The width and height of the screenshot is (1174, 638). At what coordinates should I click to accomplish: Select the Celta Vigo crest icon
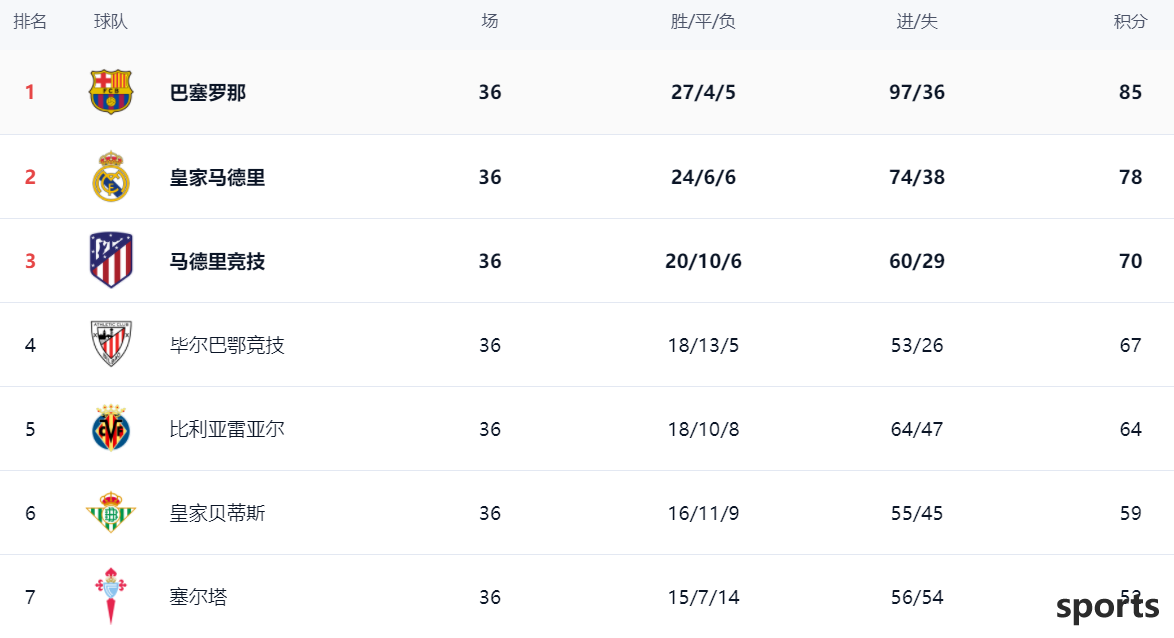pos(111,596)
